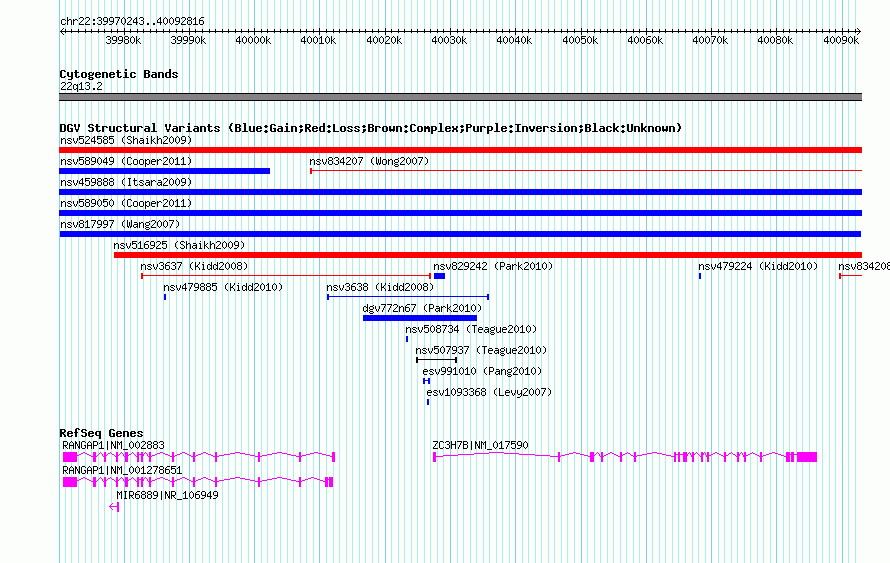The height and width of the screenshot is (563, 890).
Task: Click the ZC3H7B large terminal exon block
Action: point(807,457)
